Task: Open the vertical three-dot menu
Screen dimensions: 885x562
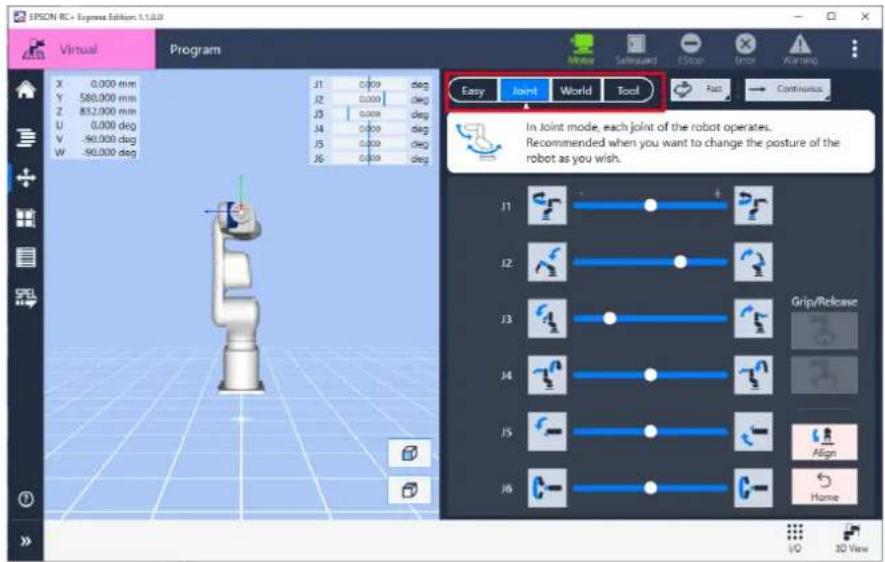Action: [855, 49]
